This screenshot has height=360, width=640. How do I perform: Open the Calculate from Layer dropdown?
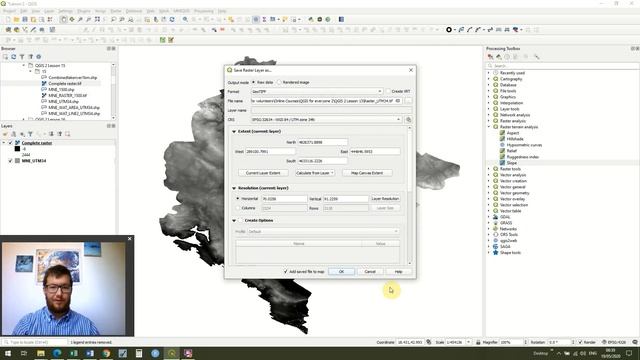pos(315,173)
